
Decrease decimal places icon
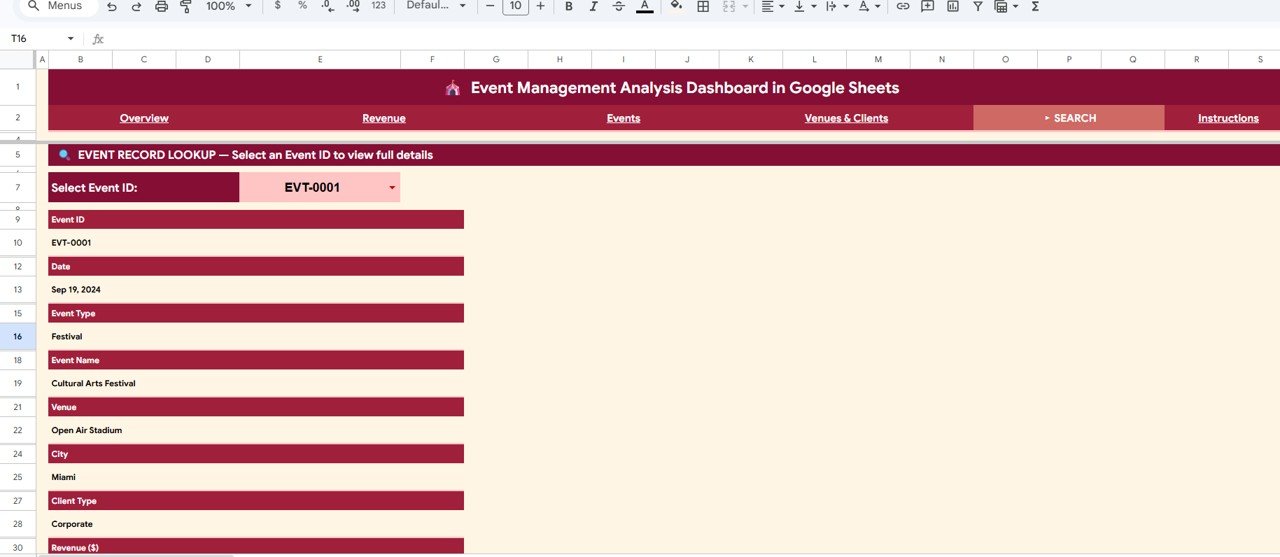[x=328, y=6]
